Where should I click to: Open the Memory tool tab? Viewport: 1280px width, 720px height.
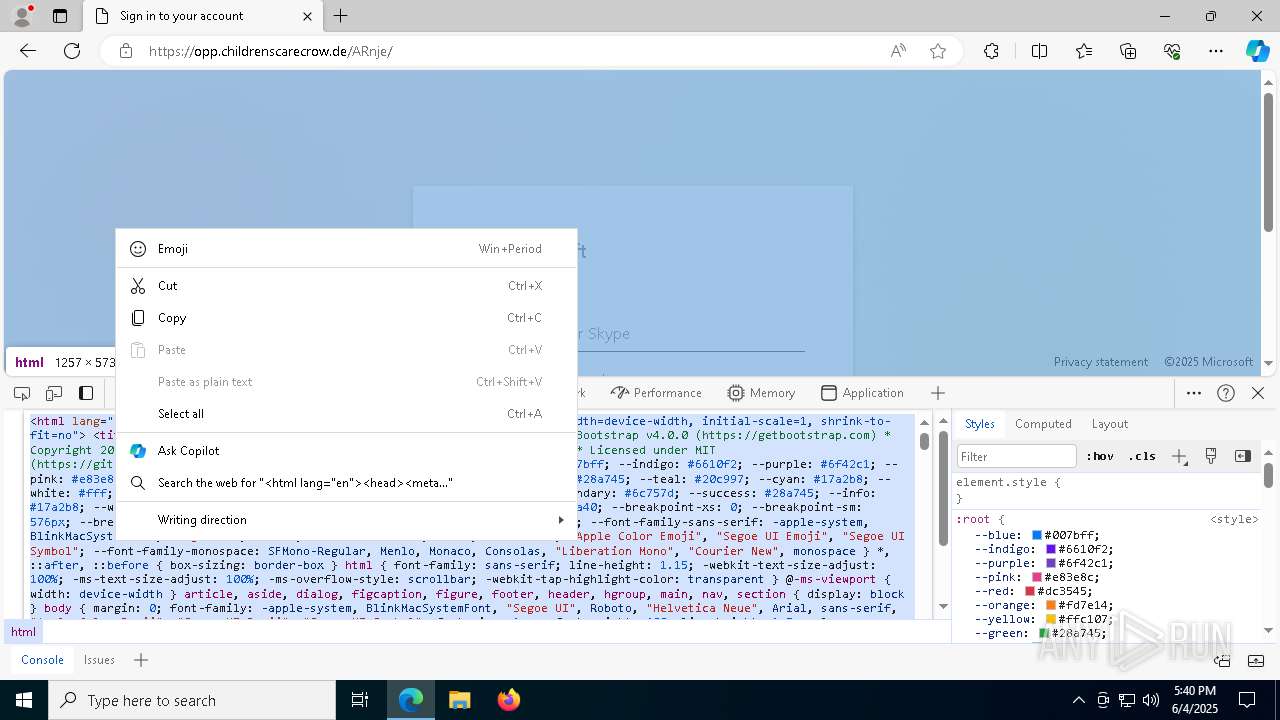(762, 393)
